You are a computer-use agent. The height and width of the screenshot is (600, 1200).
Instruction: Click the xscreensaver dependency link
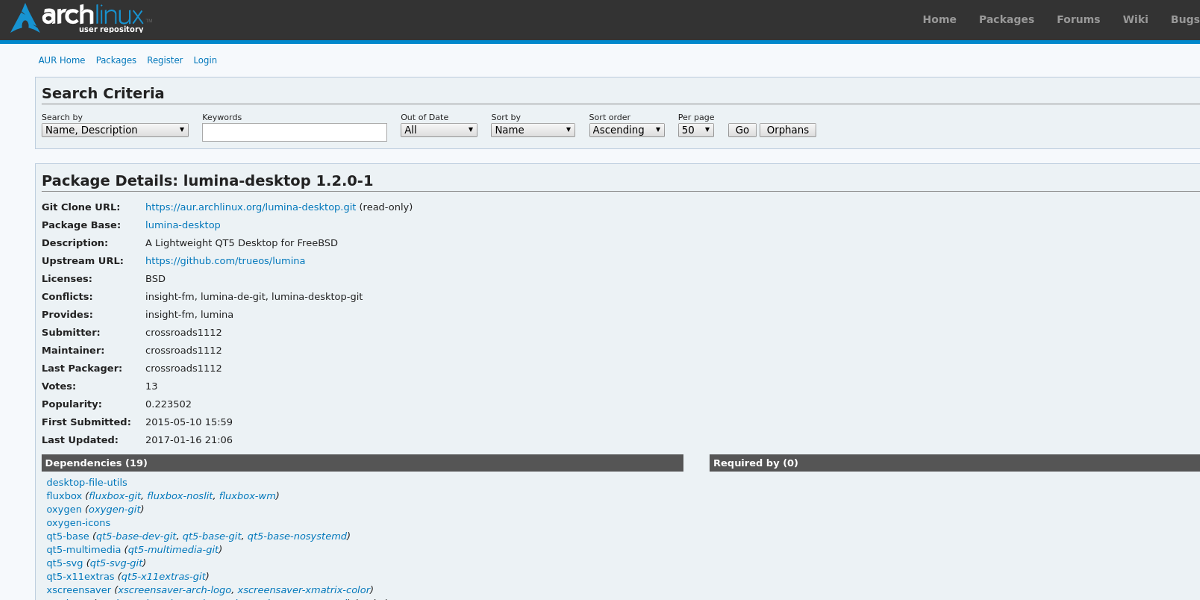[77, 590]
